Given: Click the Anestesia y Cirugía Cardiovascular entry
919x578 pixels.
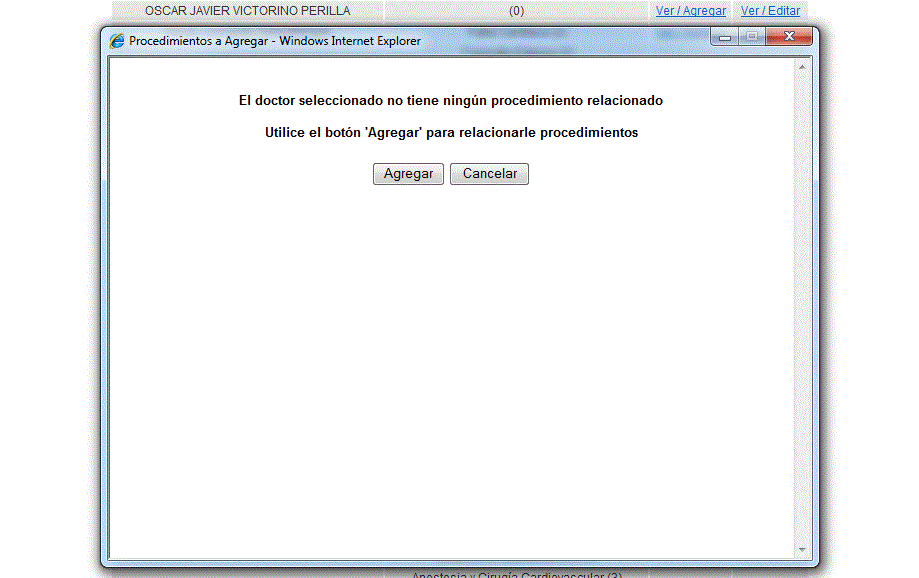Looking at the screenshot, I should pyautogui.click(x=516, y=574).
